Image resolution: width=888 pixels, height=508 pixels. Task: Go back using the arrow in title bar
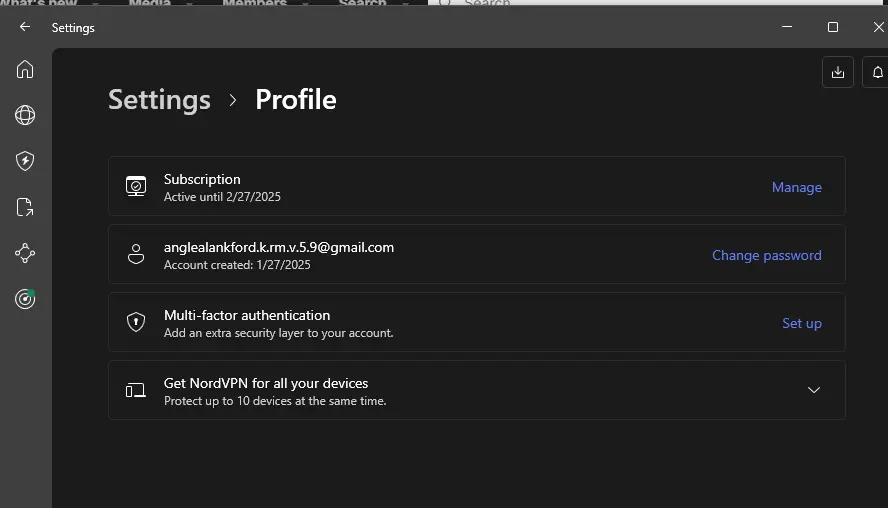(24, 27)
